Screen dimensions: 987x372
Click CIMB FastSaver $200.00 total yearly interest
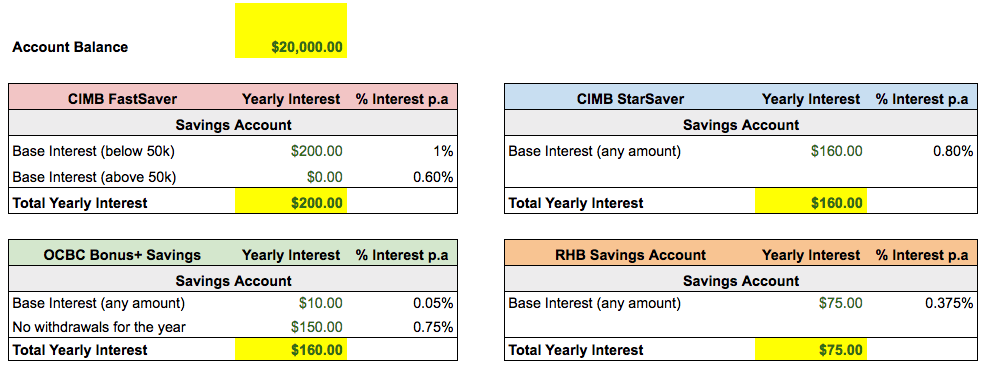point(291,203)
